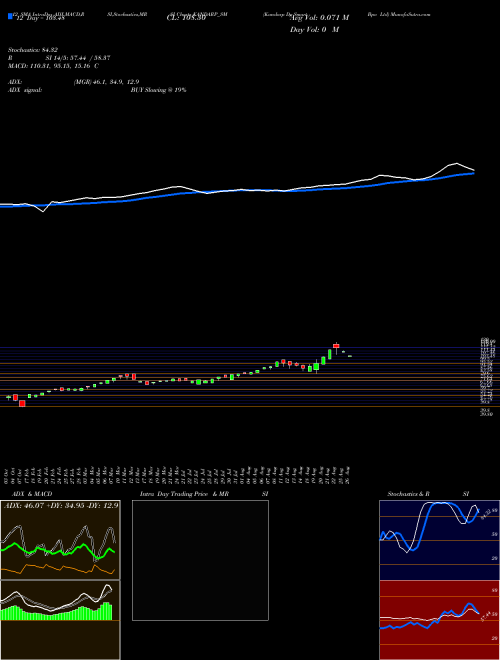
Task: Click the 'Avg Vol: 0.071 M' label
Action: click(x=320, y=18)
